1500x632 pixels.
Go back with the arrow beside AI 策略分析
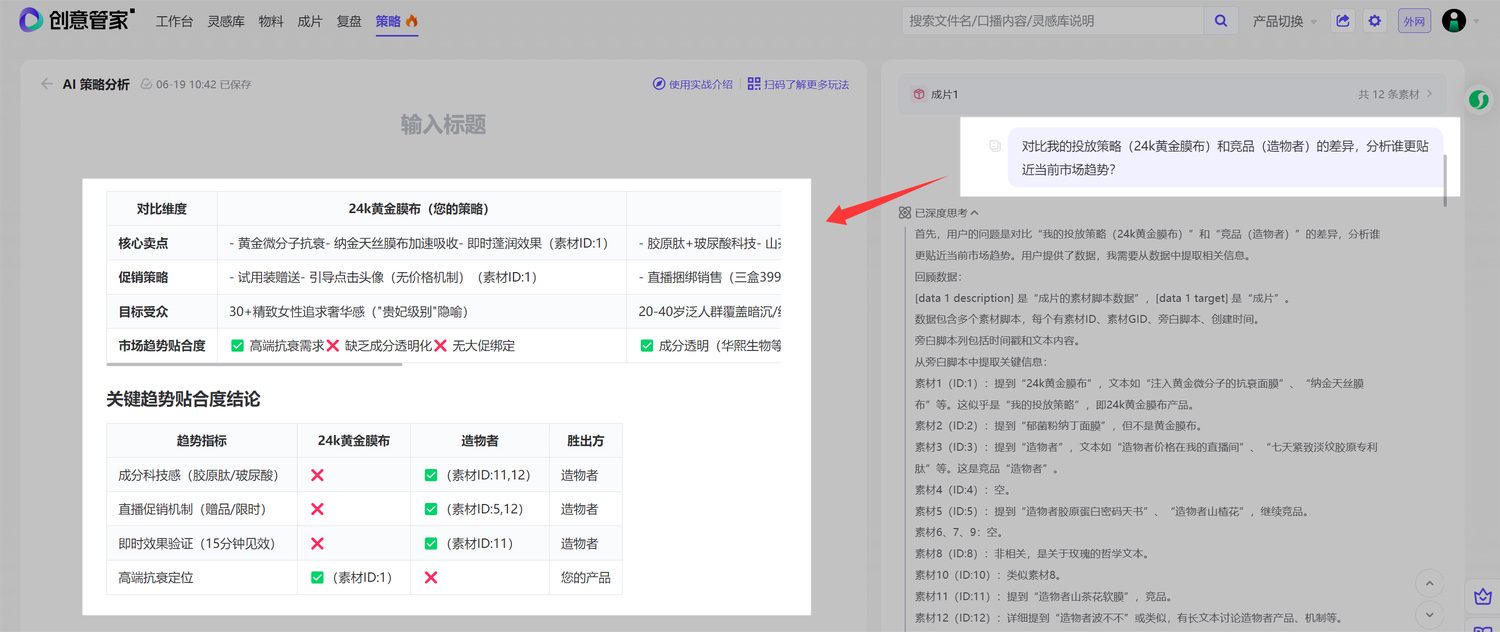coord(46,84)
